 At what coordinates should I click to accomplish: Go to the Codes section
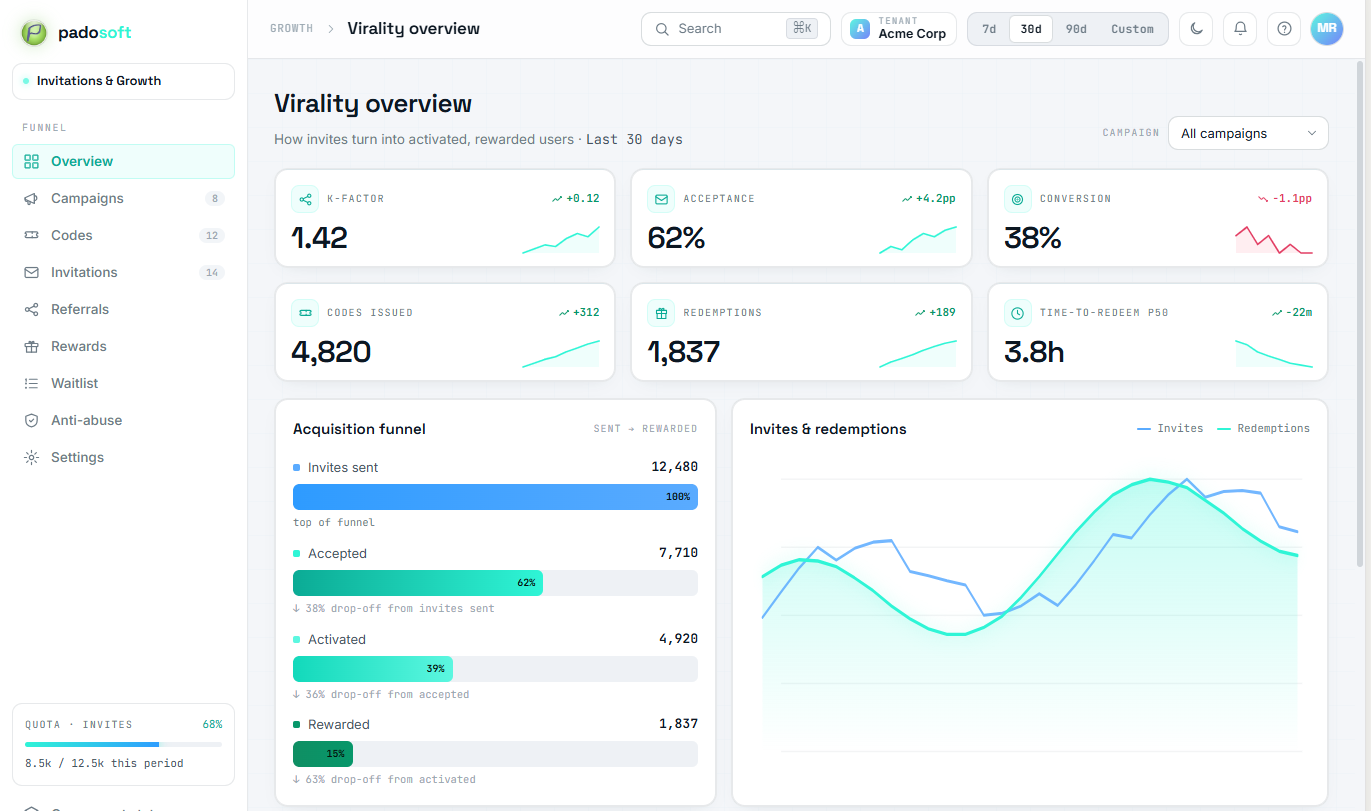[123, 235]
